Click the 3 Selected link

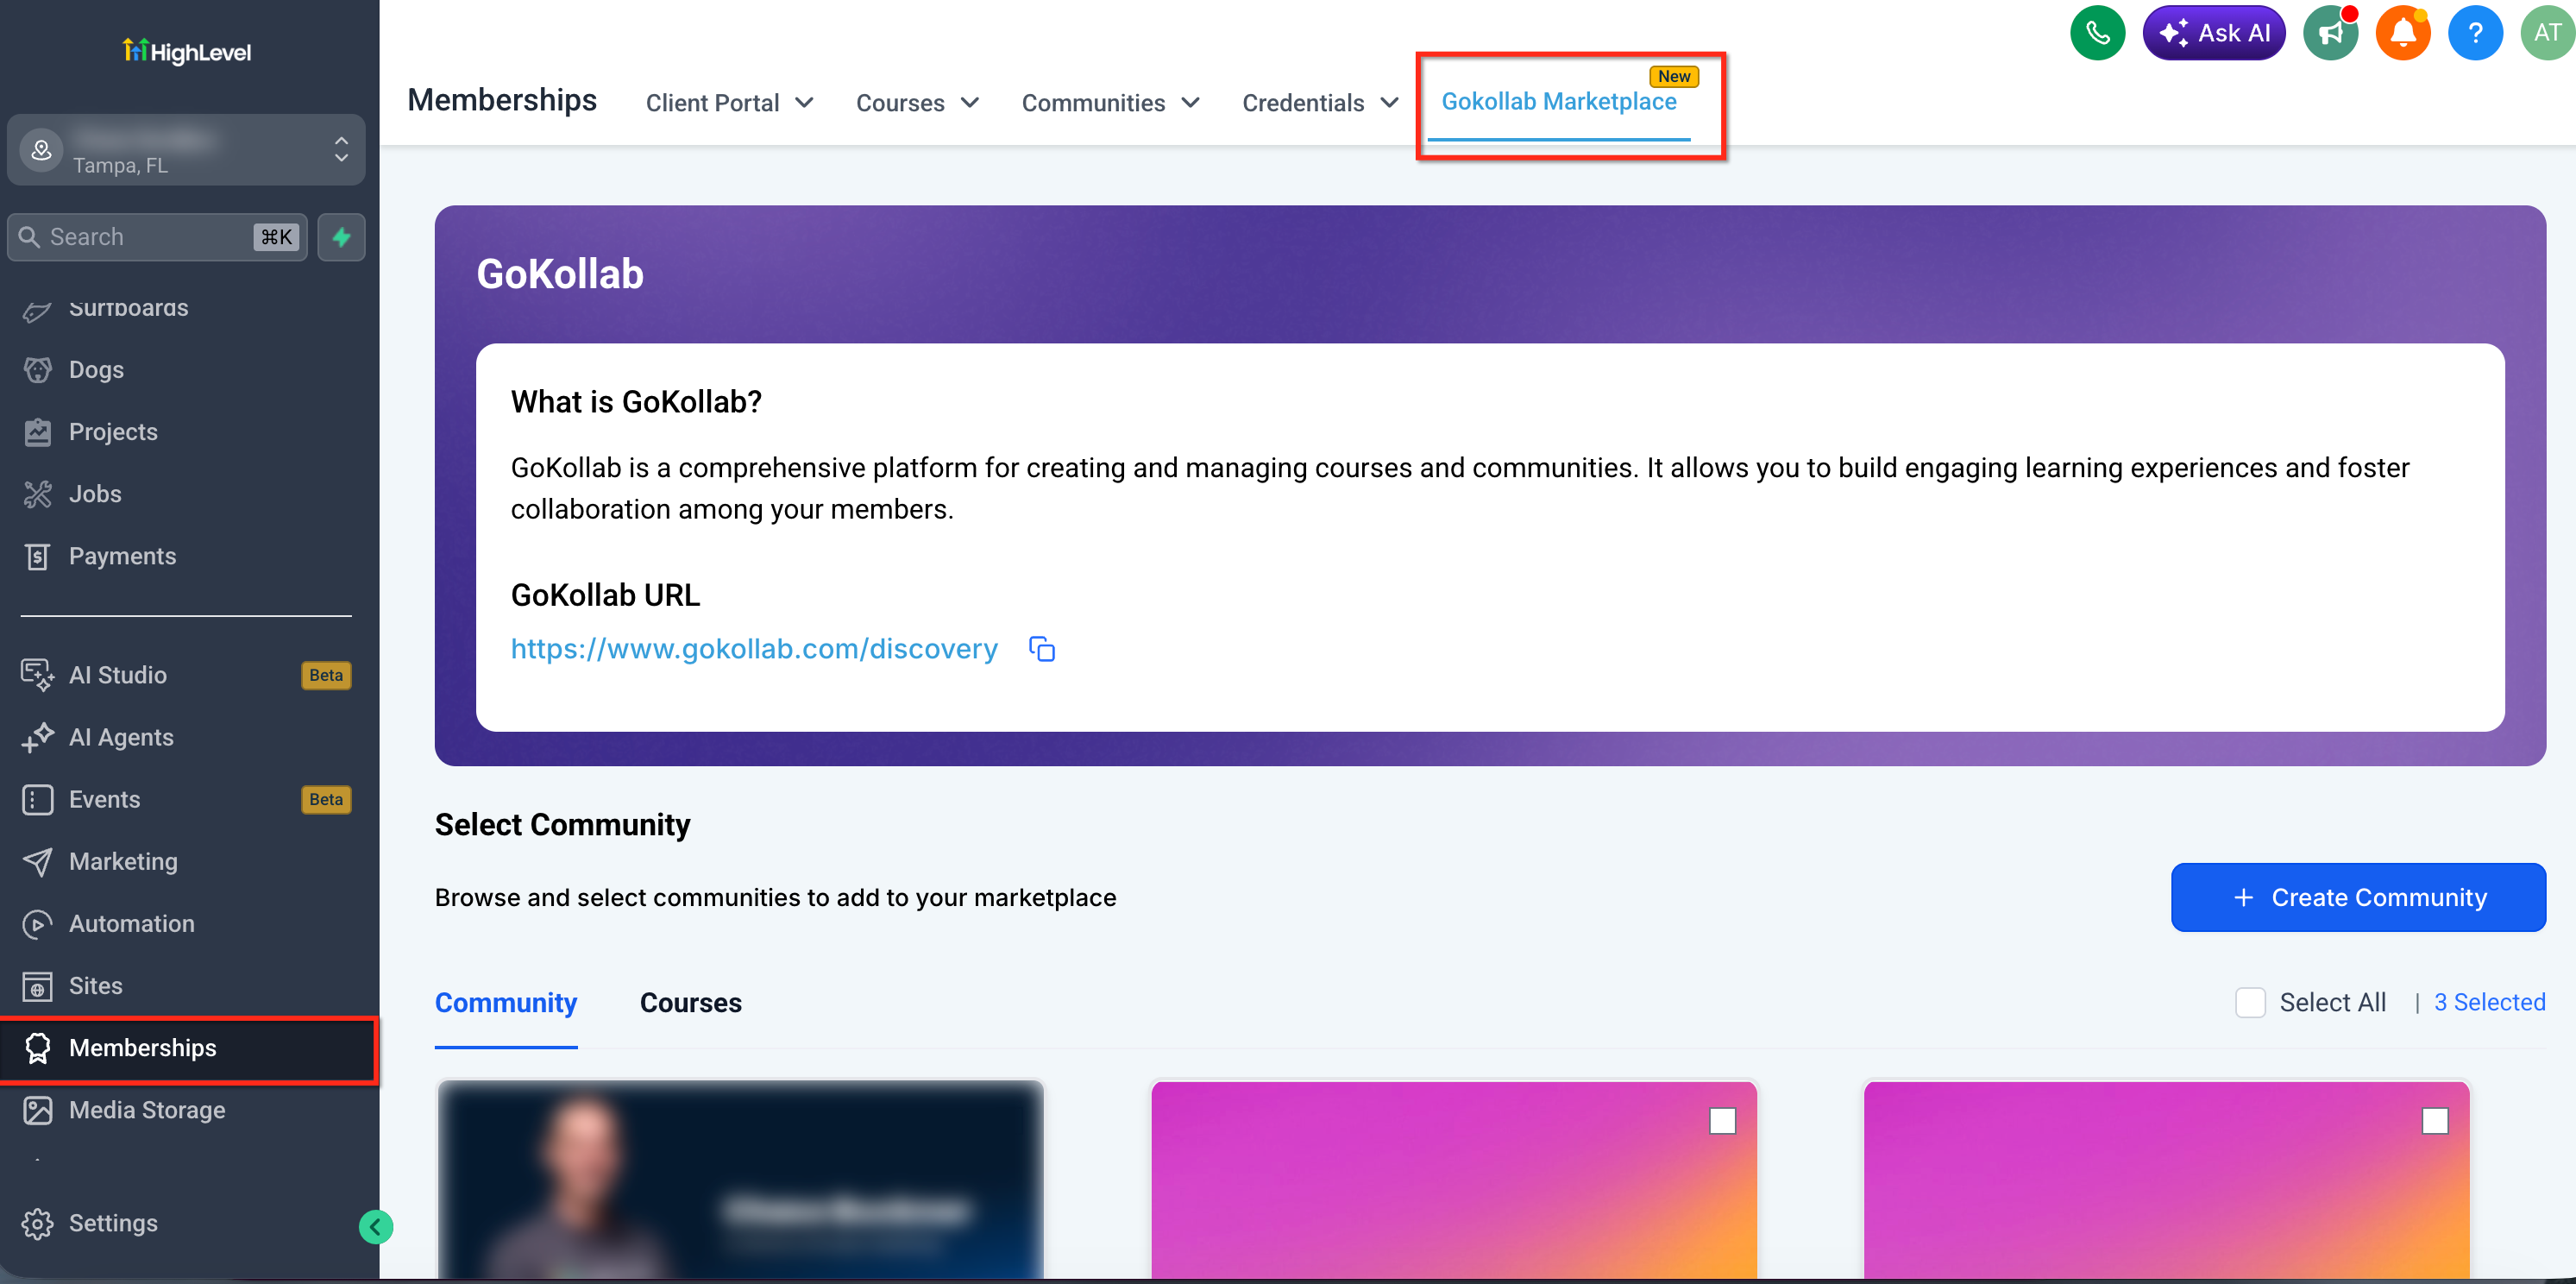tap(2490, 1002)
